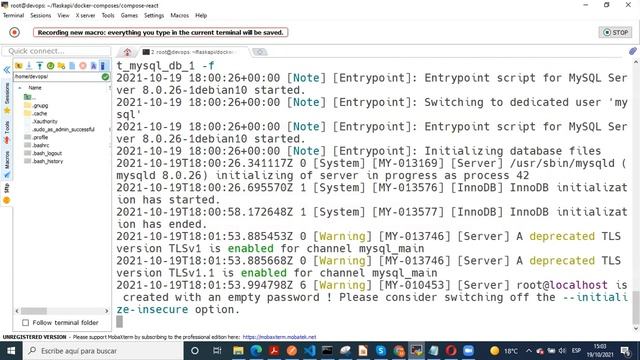Click the red macro recording indicator icon
The height and width of the screenshot is (360, 640).
click(15, 32)
